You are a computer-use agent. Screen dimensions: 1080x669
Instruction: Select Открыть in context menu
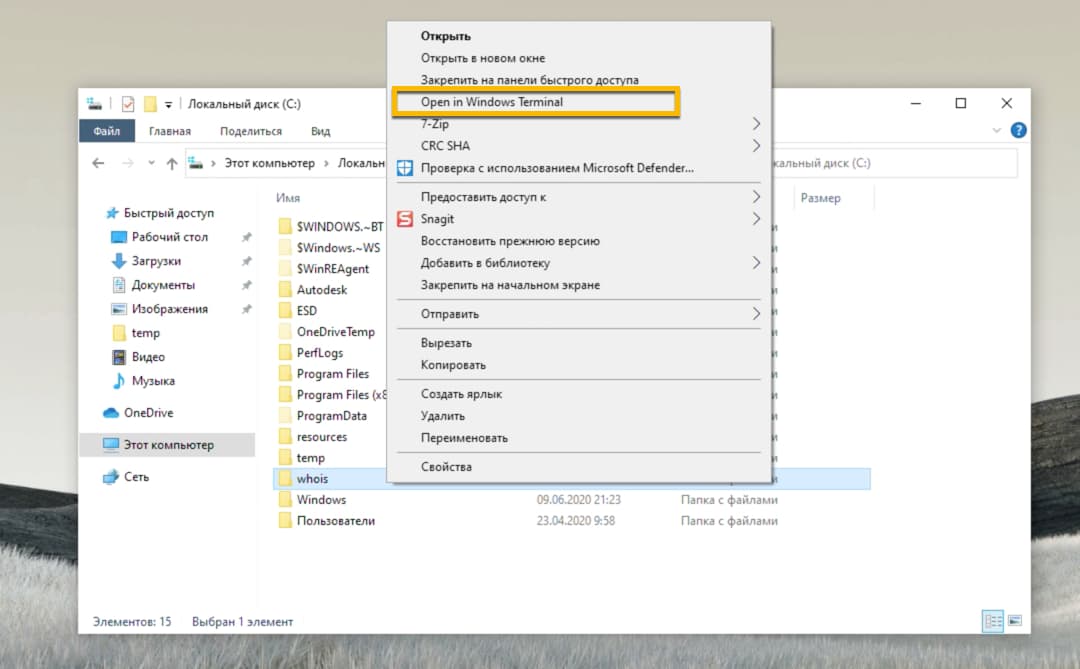click(x=446, y=36)
